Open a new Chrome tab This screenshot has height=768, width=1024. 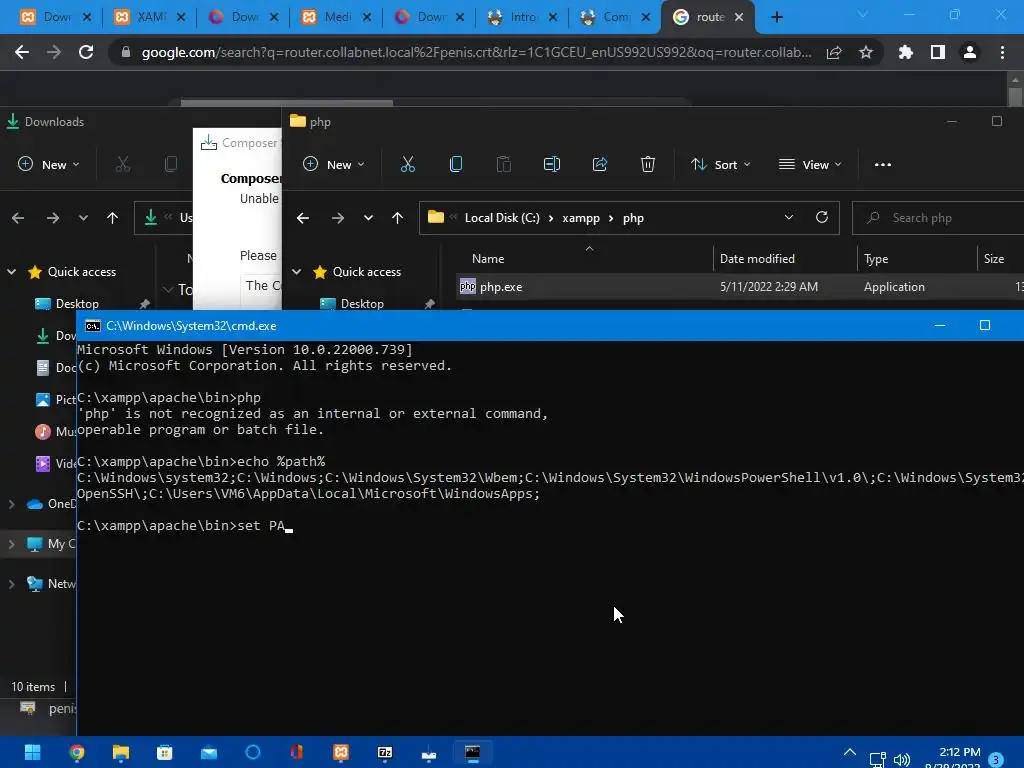(776, 17)
